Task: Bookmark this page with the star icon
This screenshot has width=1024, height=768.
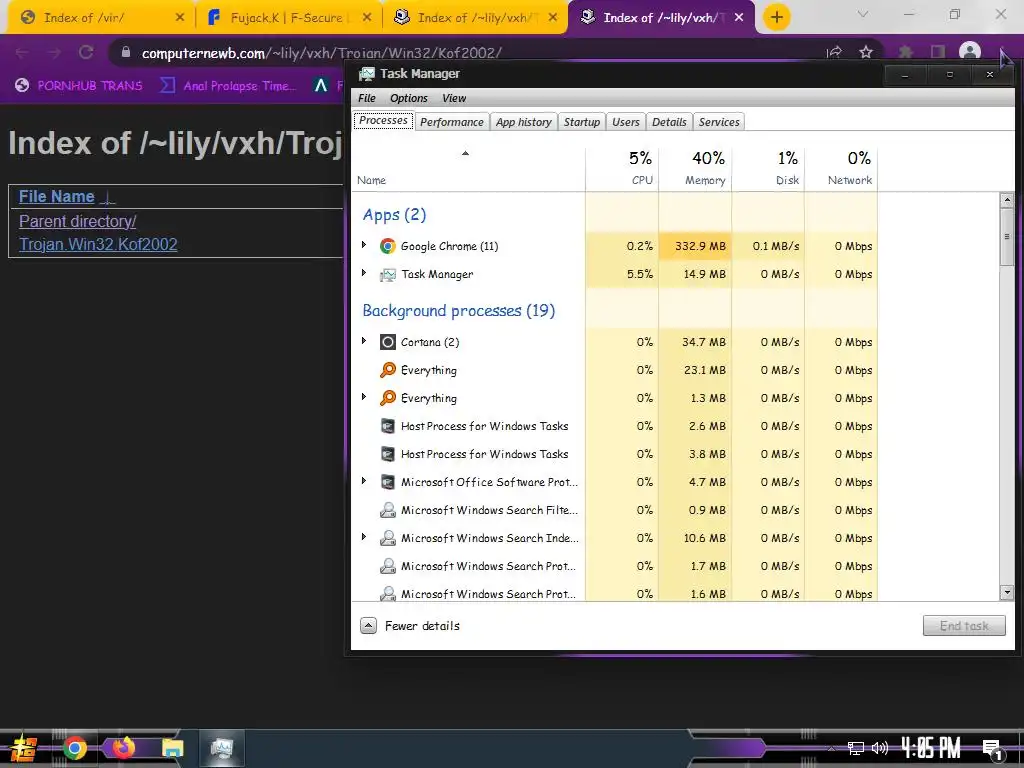Action: pos(866,52)
